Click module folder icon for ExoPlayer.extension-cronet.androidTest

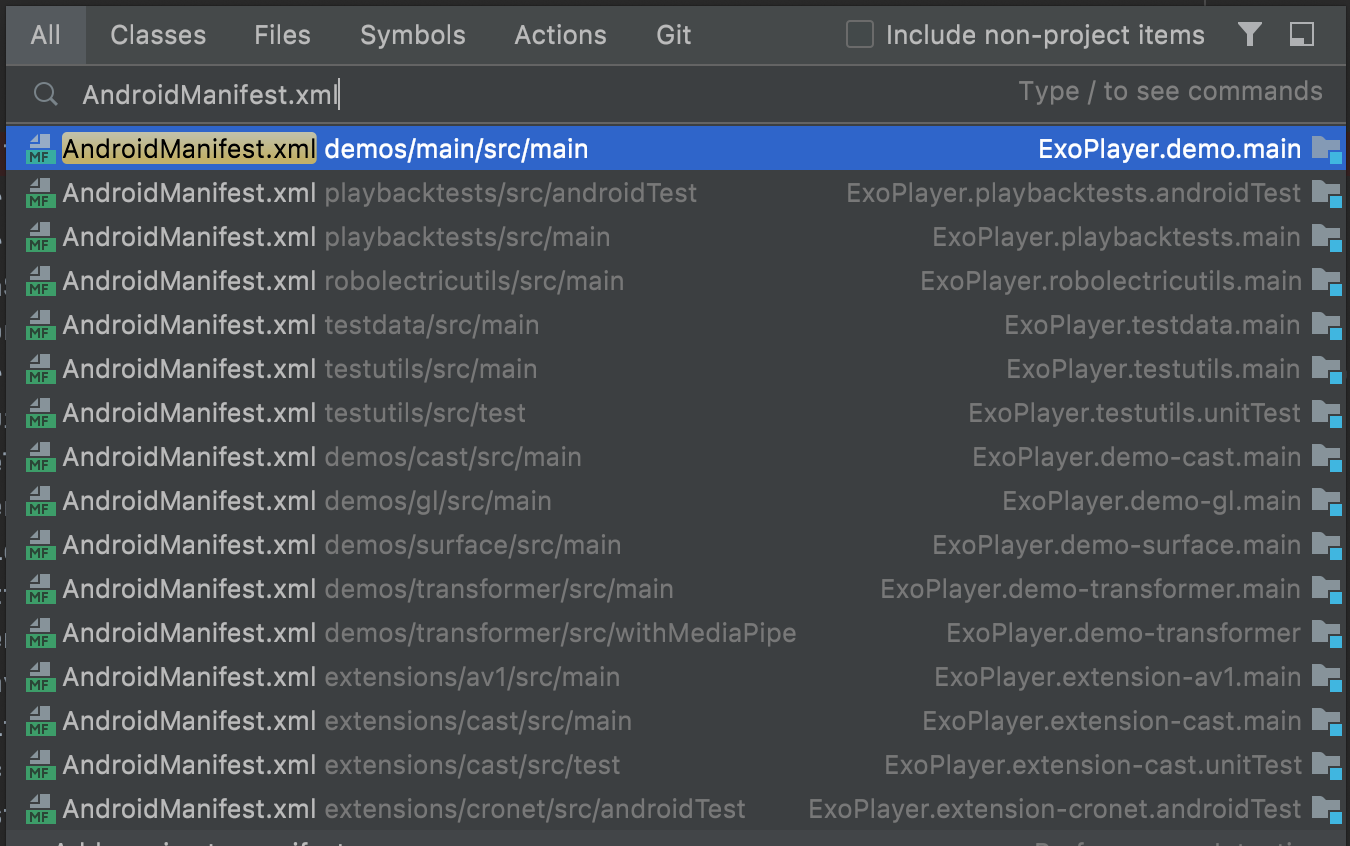click(x=1326, y=810)
